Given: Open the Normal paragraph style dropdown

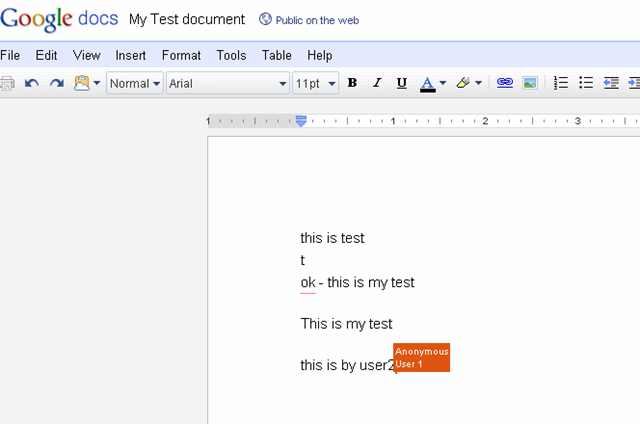Looking at the screenshot, I should [x=135, y=83].
